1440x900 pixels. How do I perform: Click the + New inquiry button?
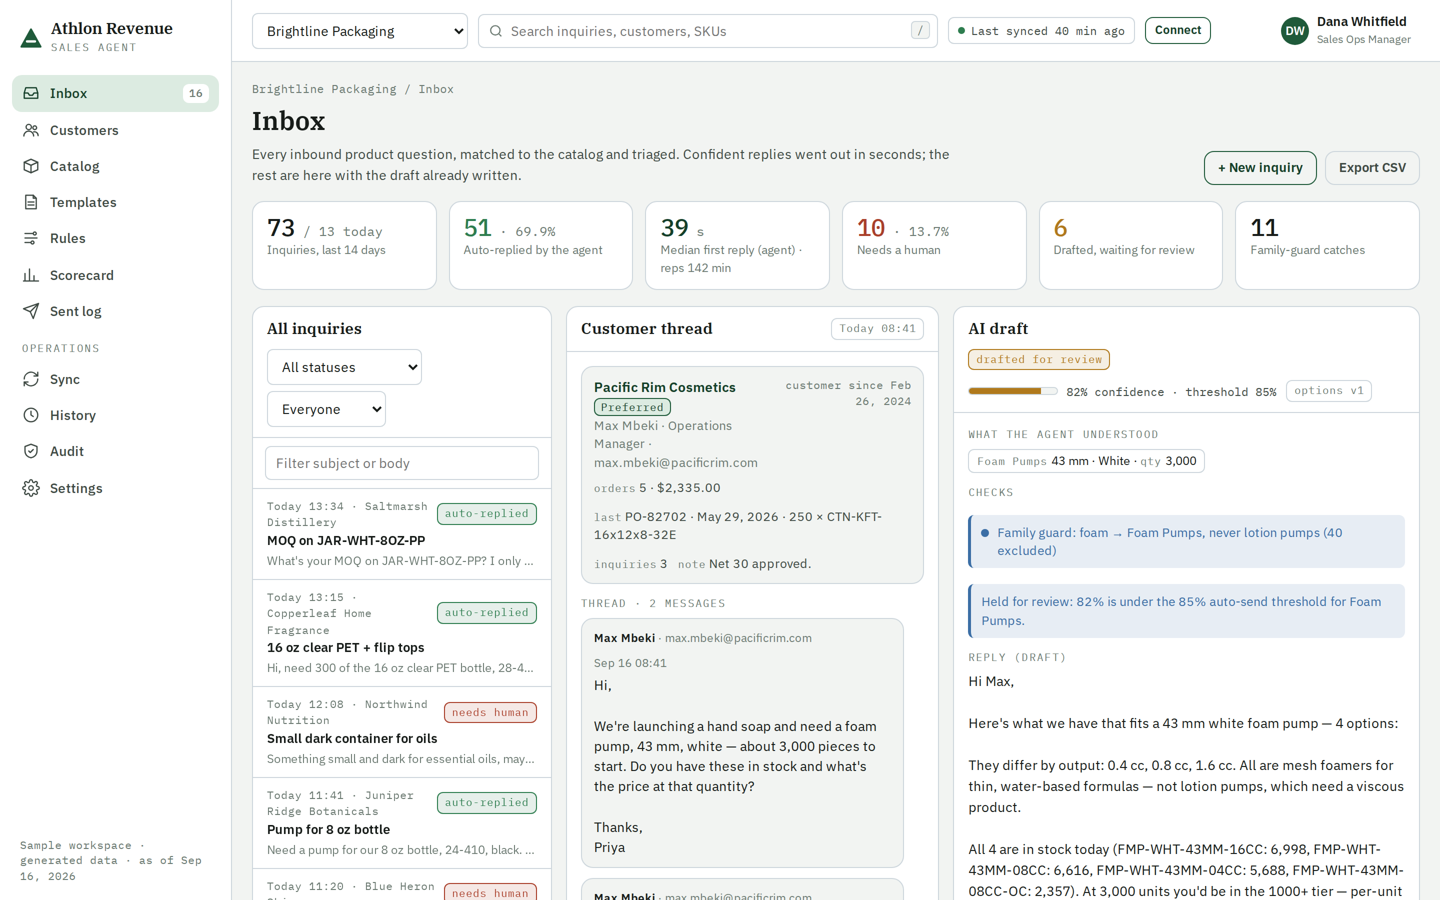click(x=1260, y=168)
